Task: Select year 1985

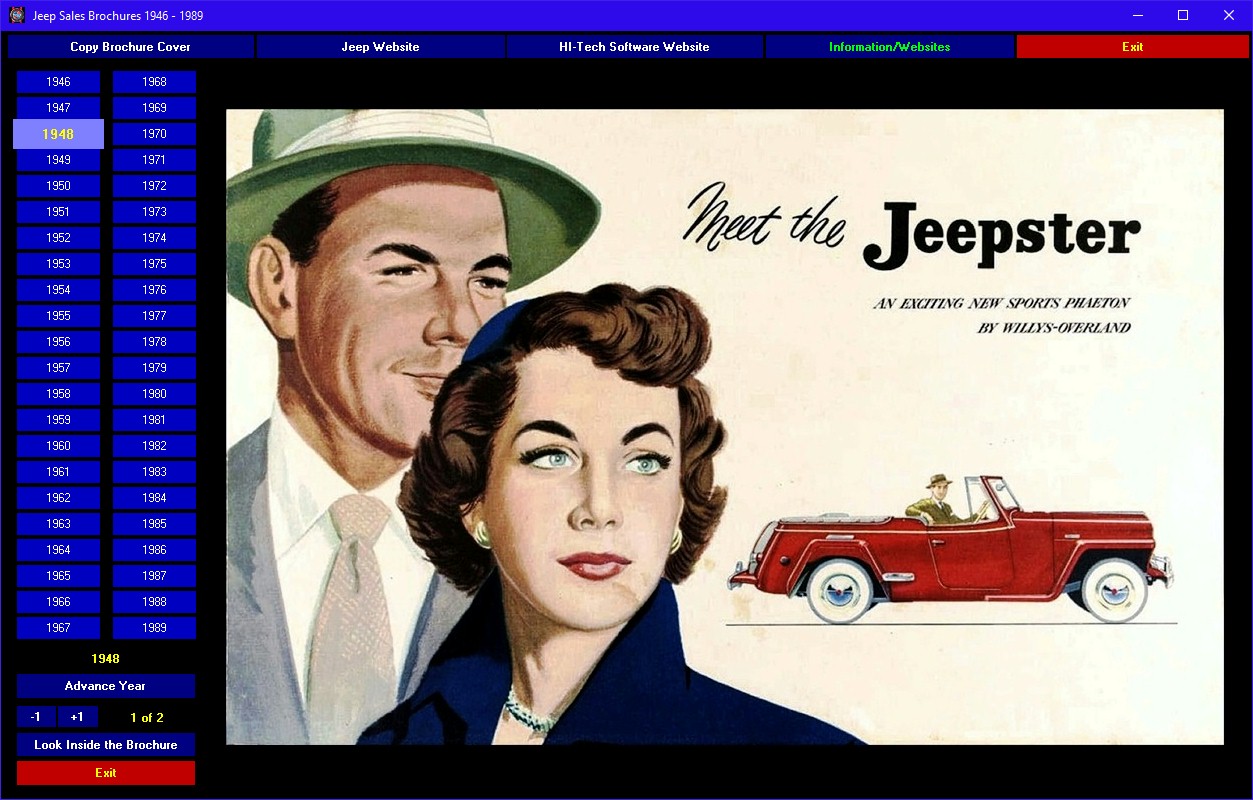Action: 154,524
